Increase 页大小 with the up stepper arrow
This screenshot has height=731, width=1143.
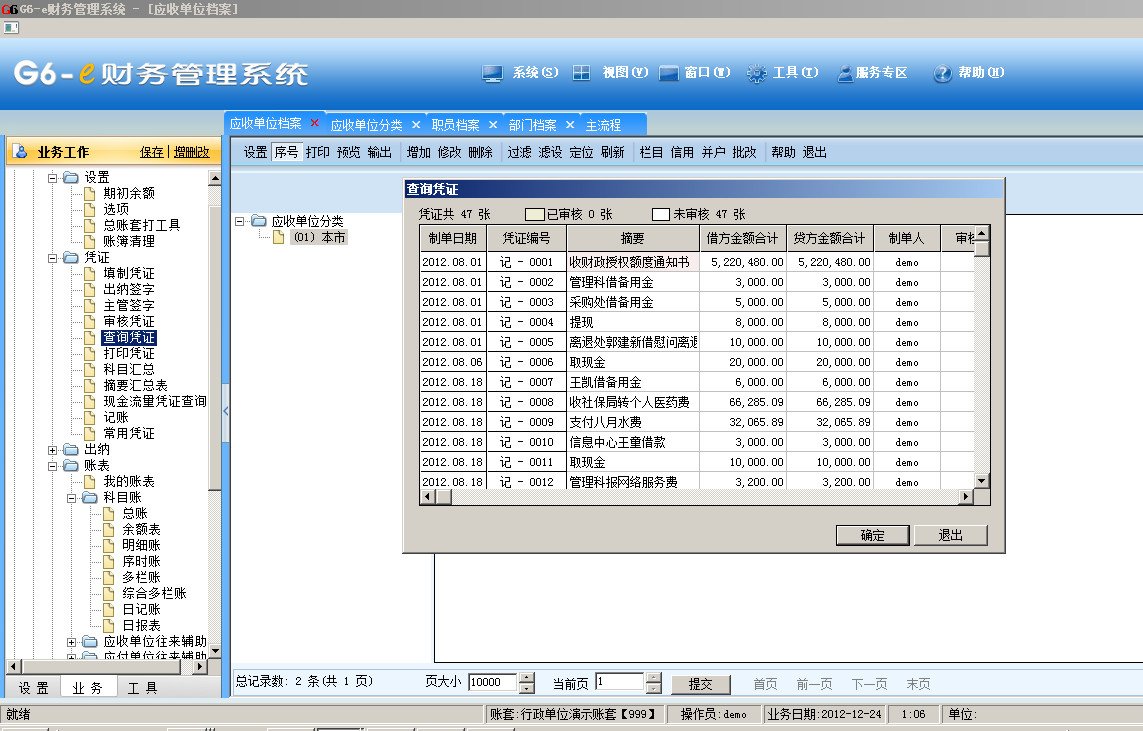point(527,678)
